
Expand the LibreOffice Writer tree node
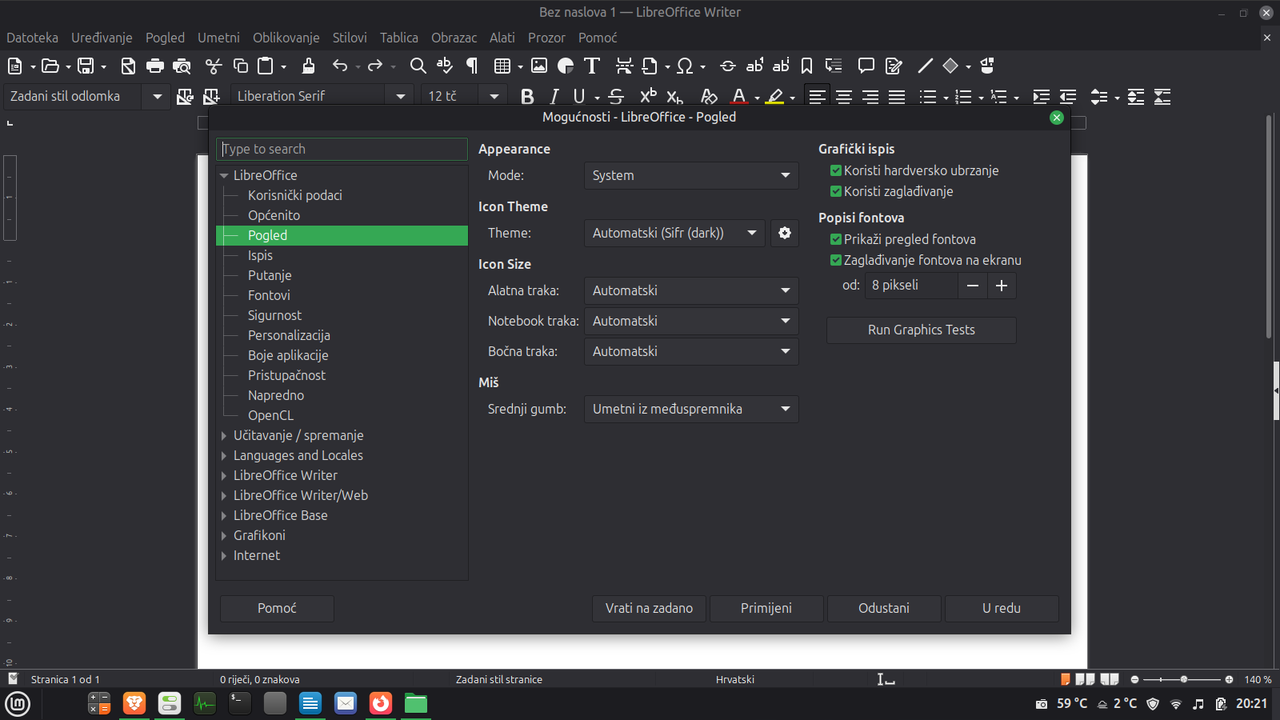(224, 476)
